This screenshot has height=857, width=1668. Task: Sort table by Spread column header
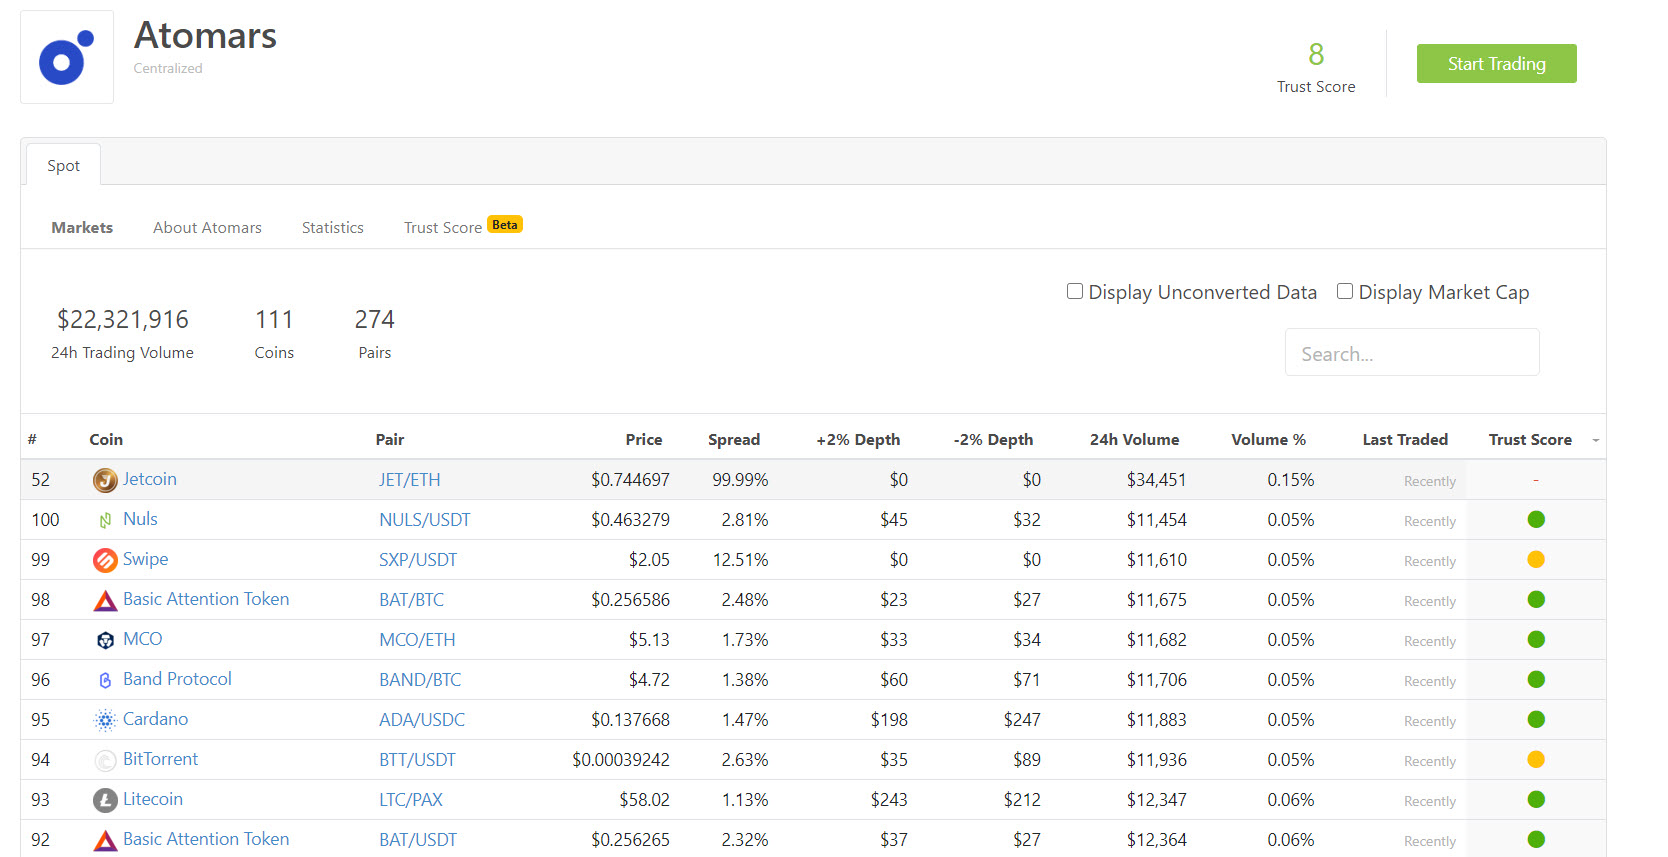pyautogui.click(x=734, y=440)
